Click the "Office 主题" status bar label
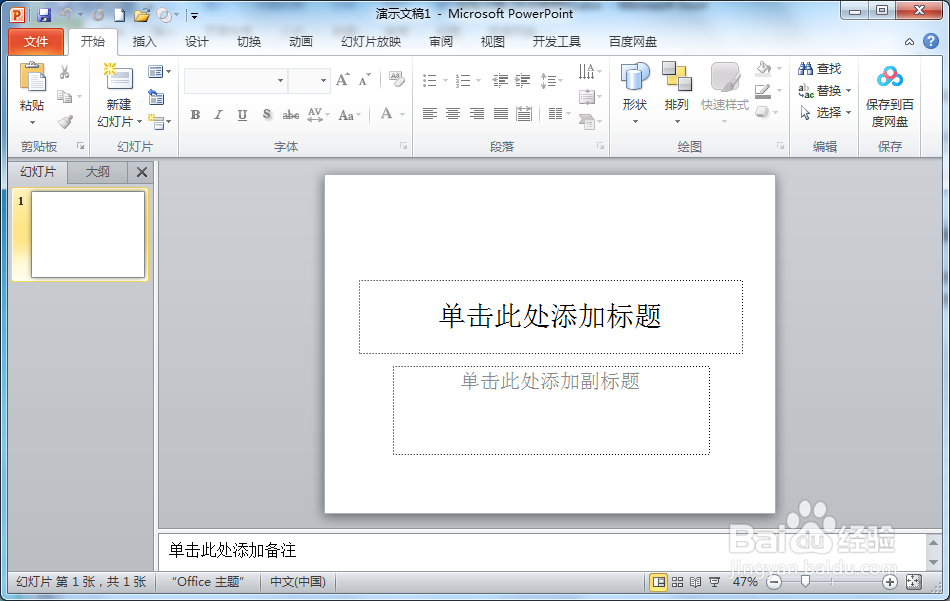The image size is (950, 601). pyautogui.click(x=208, y=582)
